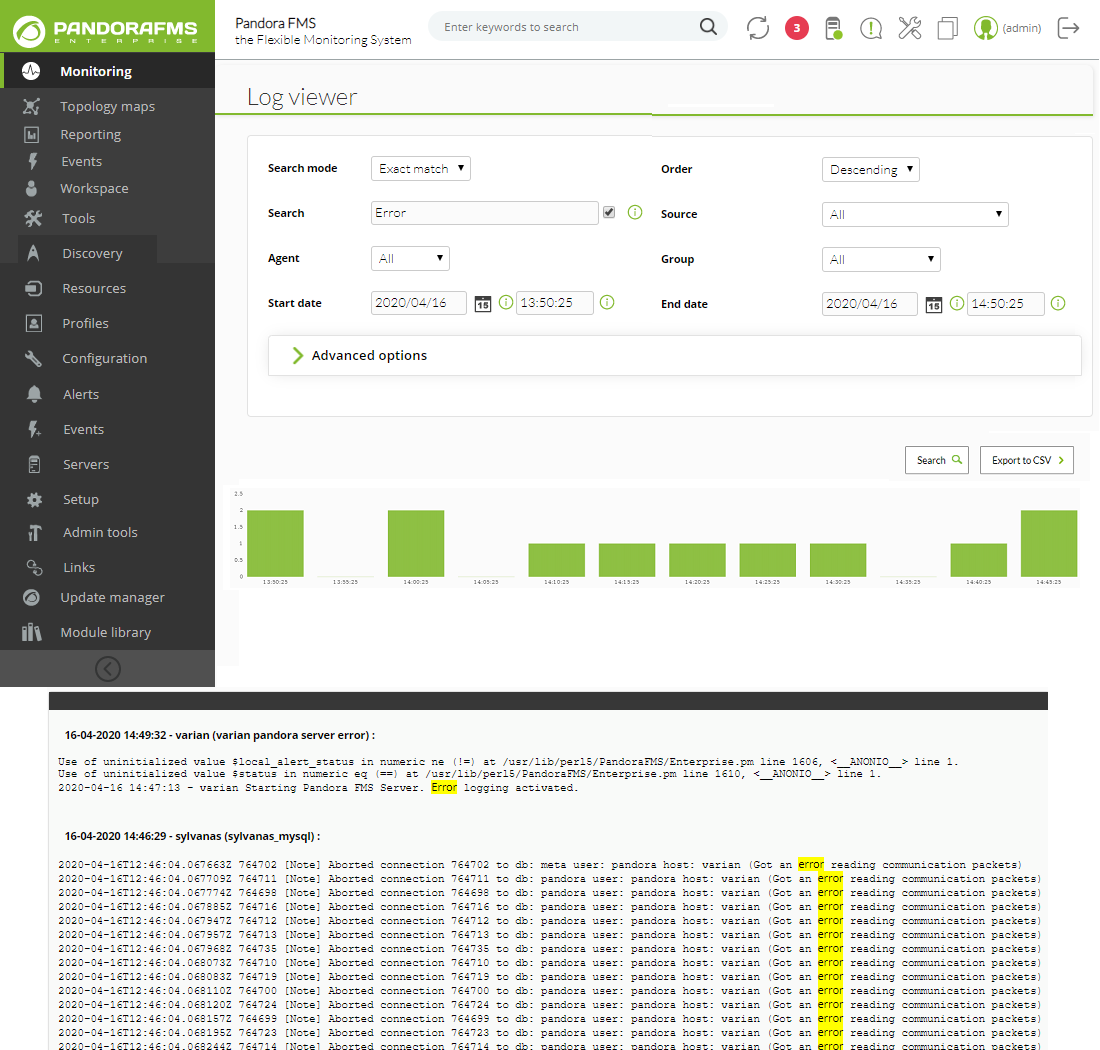
Task: Click Export to CSV button
Action: click(1026, 460)
